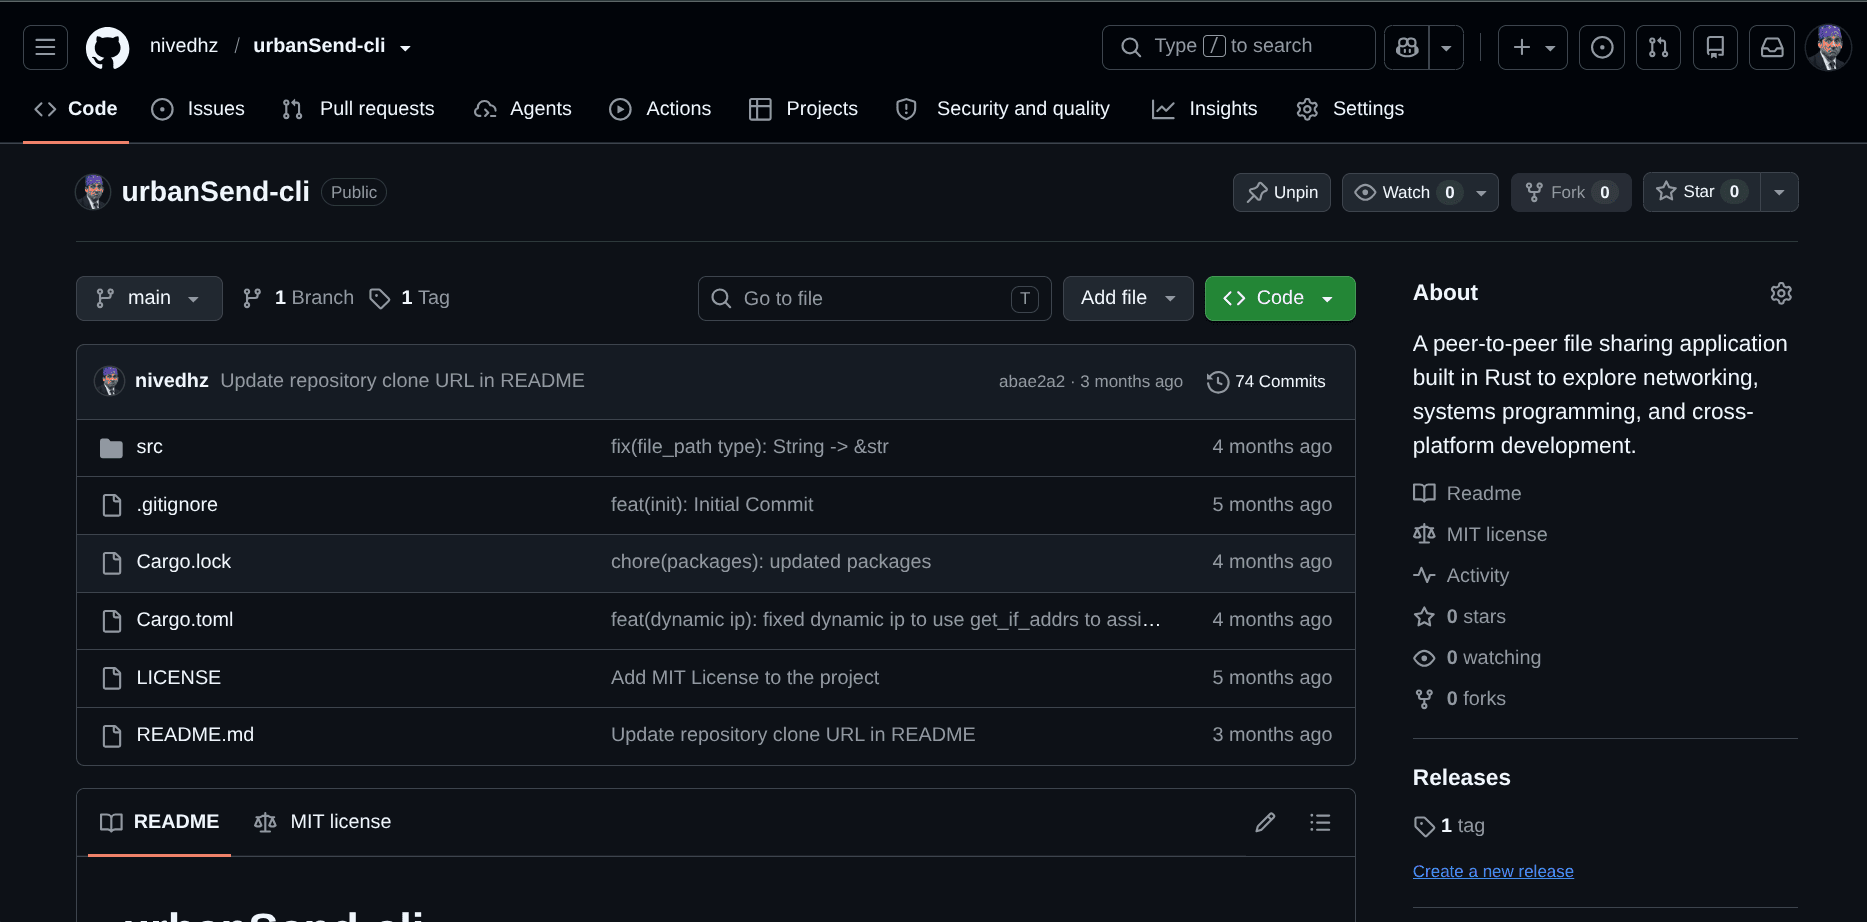
Task: Open the abae2a2 commit hash
Action: (1031, 382)
